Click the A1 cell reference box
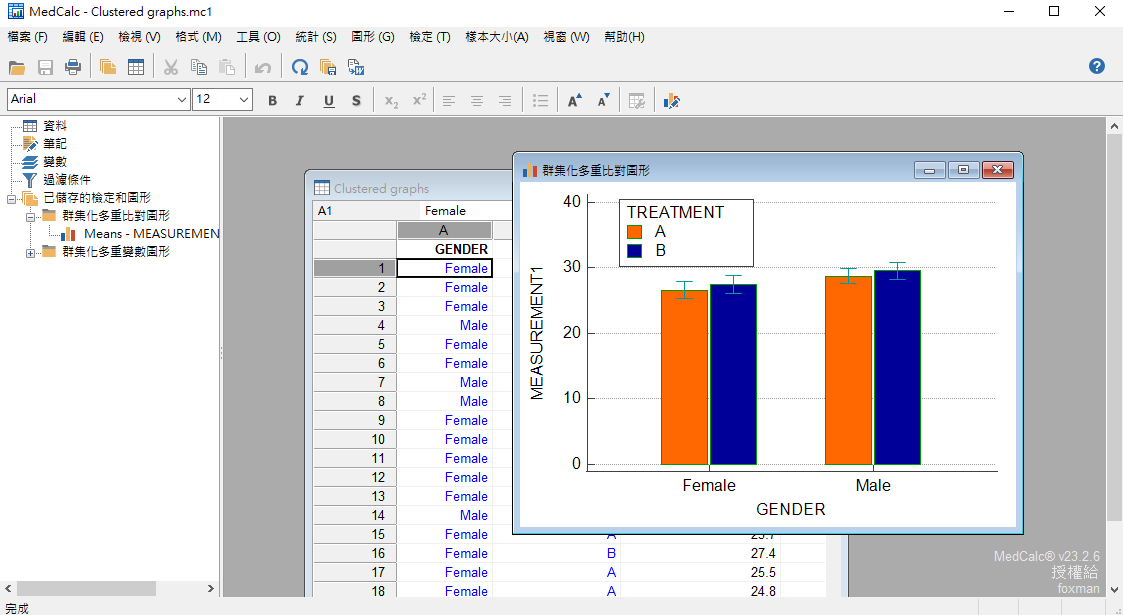This screenshot has height=615, width=1123. 366,210
